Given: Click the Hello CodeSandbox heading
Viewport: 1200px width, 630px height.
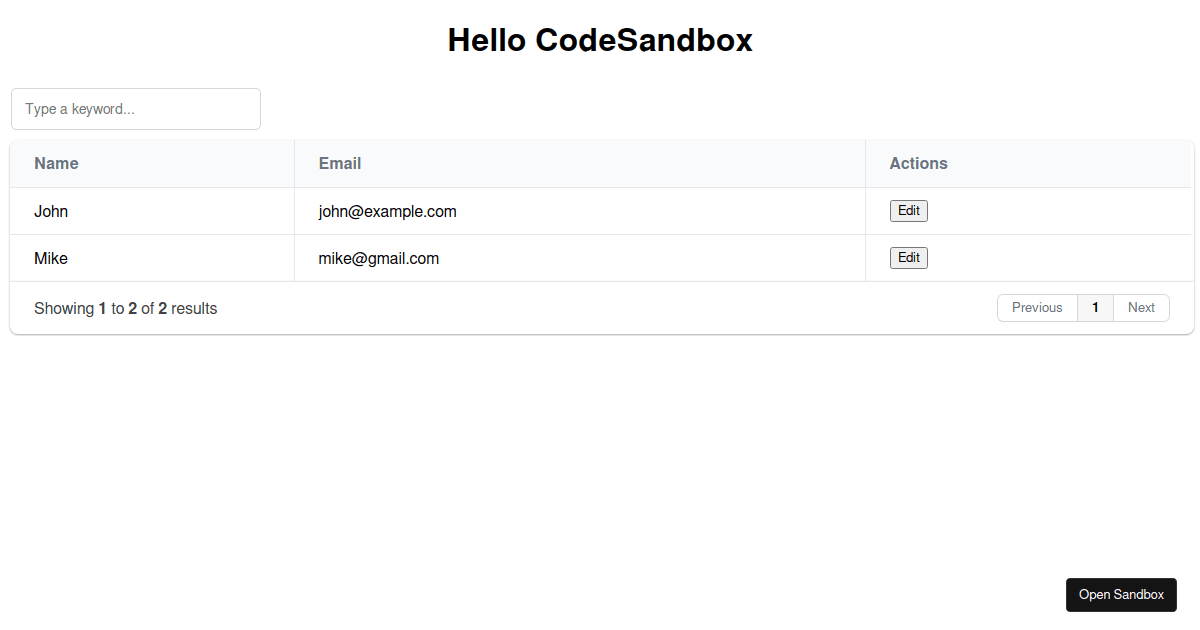Looking at the screenshot, I should click(600, 40).
